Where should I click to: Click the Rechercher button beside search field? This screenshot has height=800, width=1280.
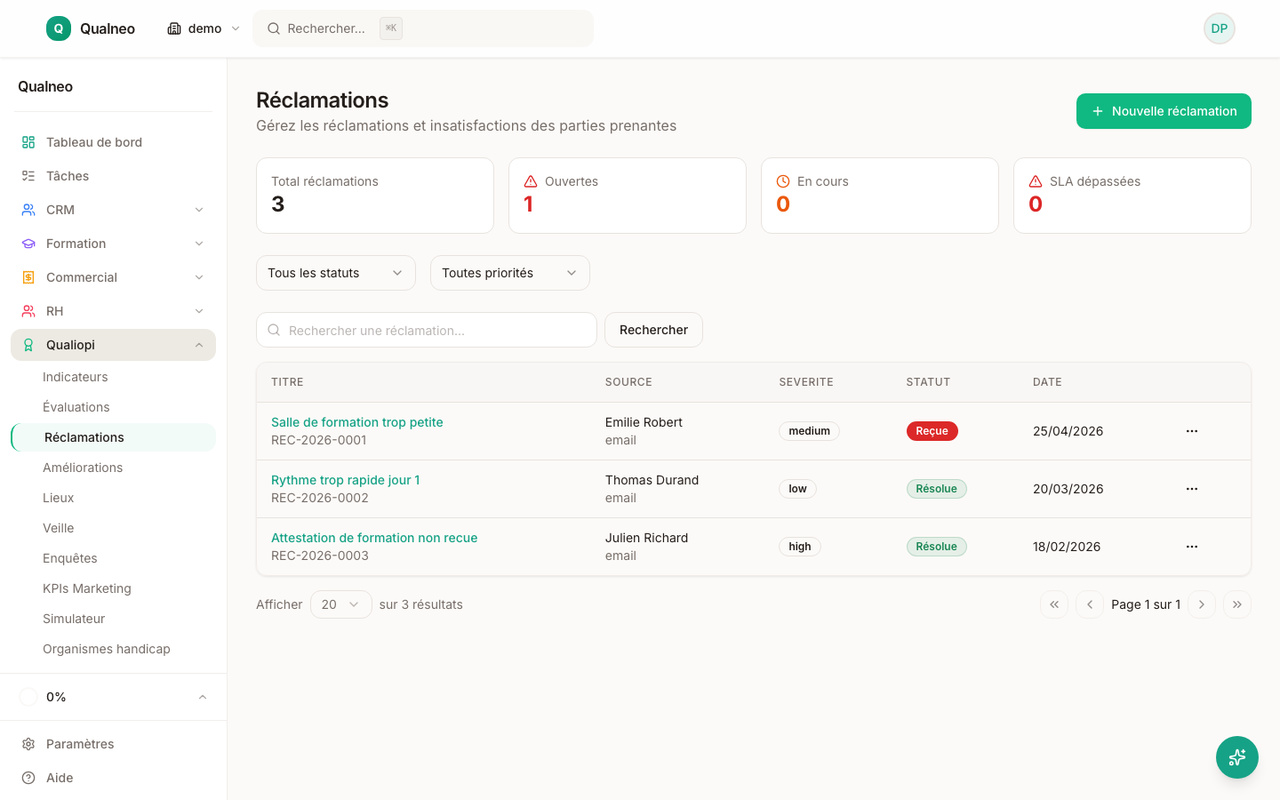(654, 330)
